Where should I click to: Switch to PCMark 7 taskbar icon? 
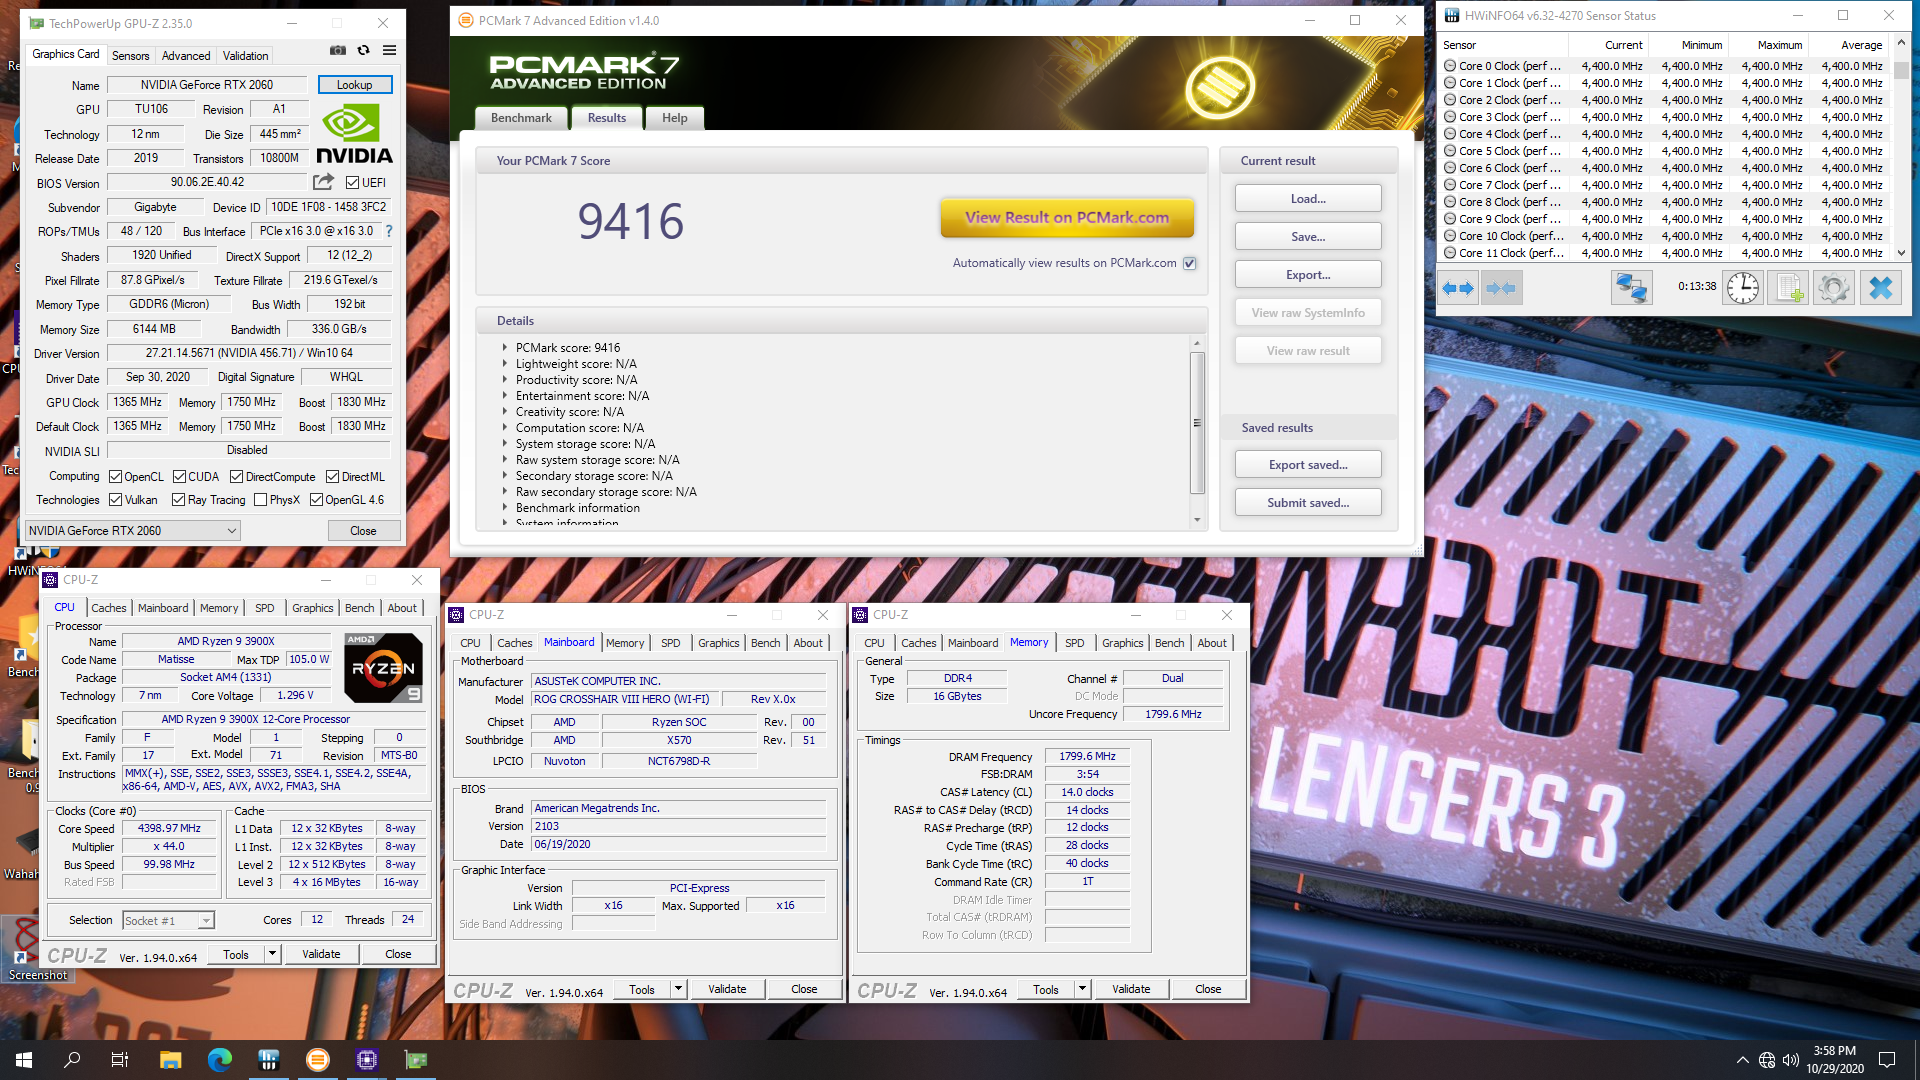point(317,1060)
